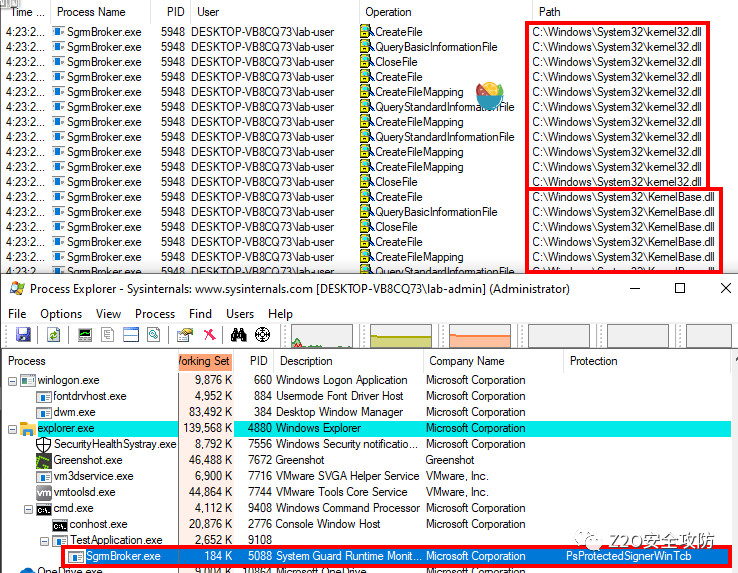Click the Save toolbar icon in Process Explorer
Screen dimensions: 738x573
pyautogui.click(x=23, y=335)
